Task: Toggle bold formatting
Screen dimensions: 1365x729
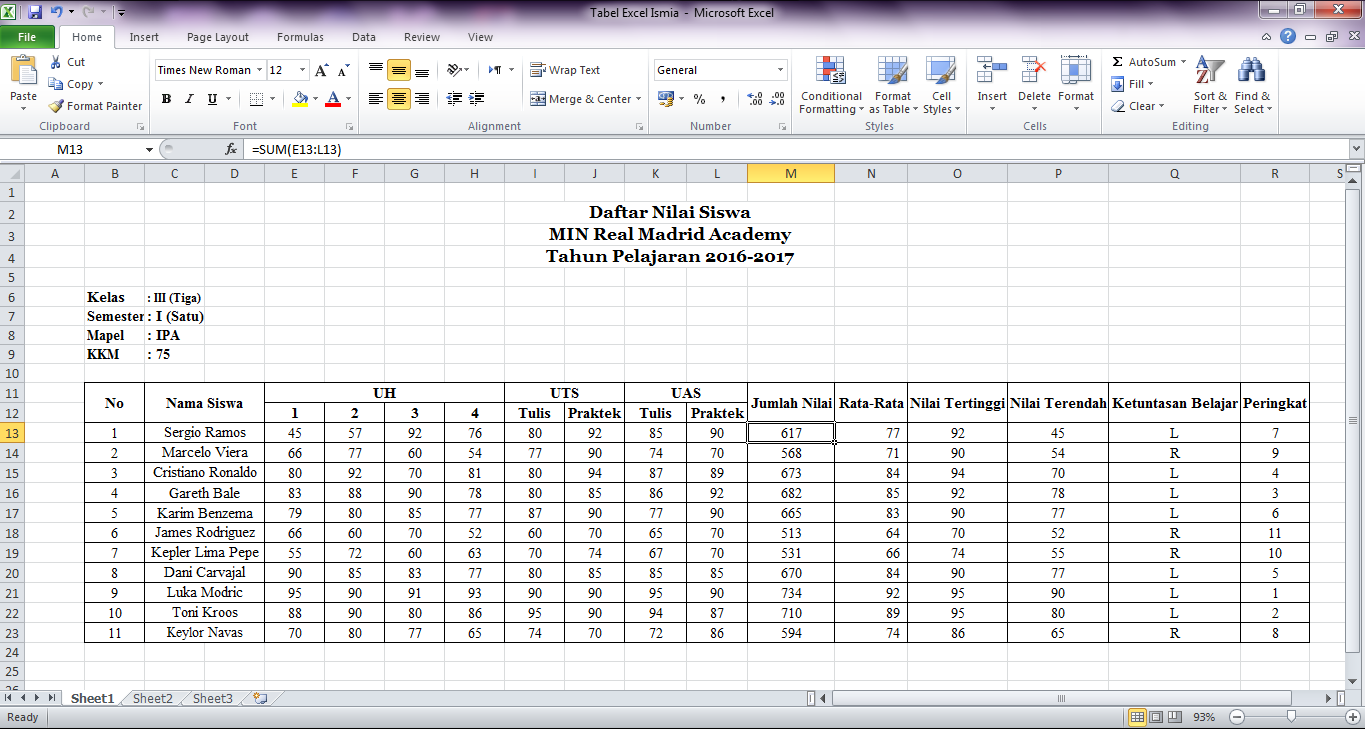Action: click(166, 99)
